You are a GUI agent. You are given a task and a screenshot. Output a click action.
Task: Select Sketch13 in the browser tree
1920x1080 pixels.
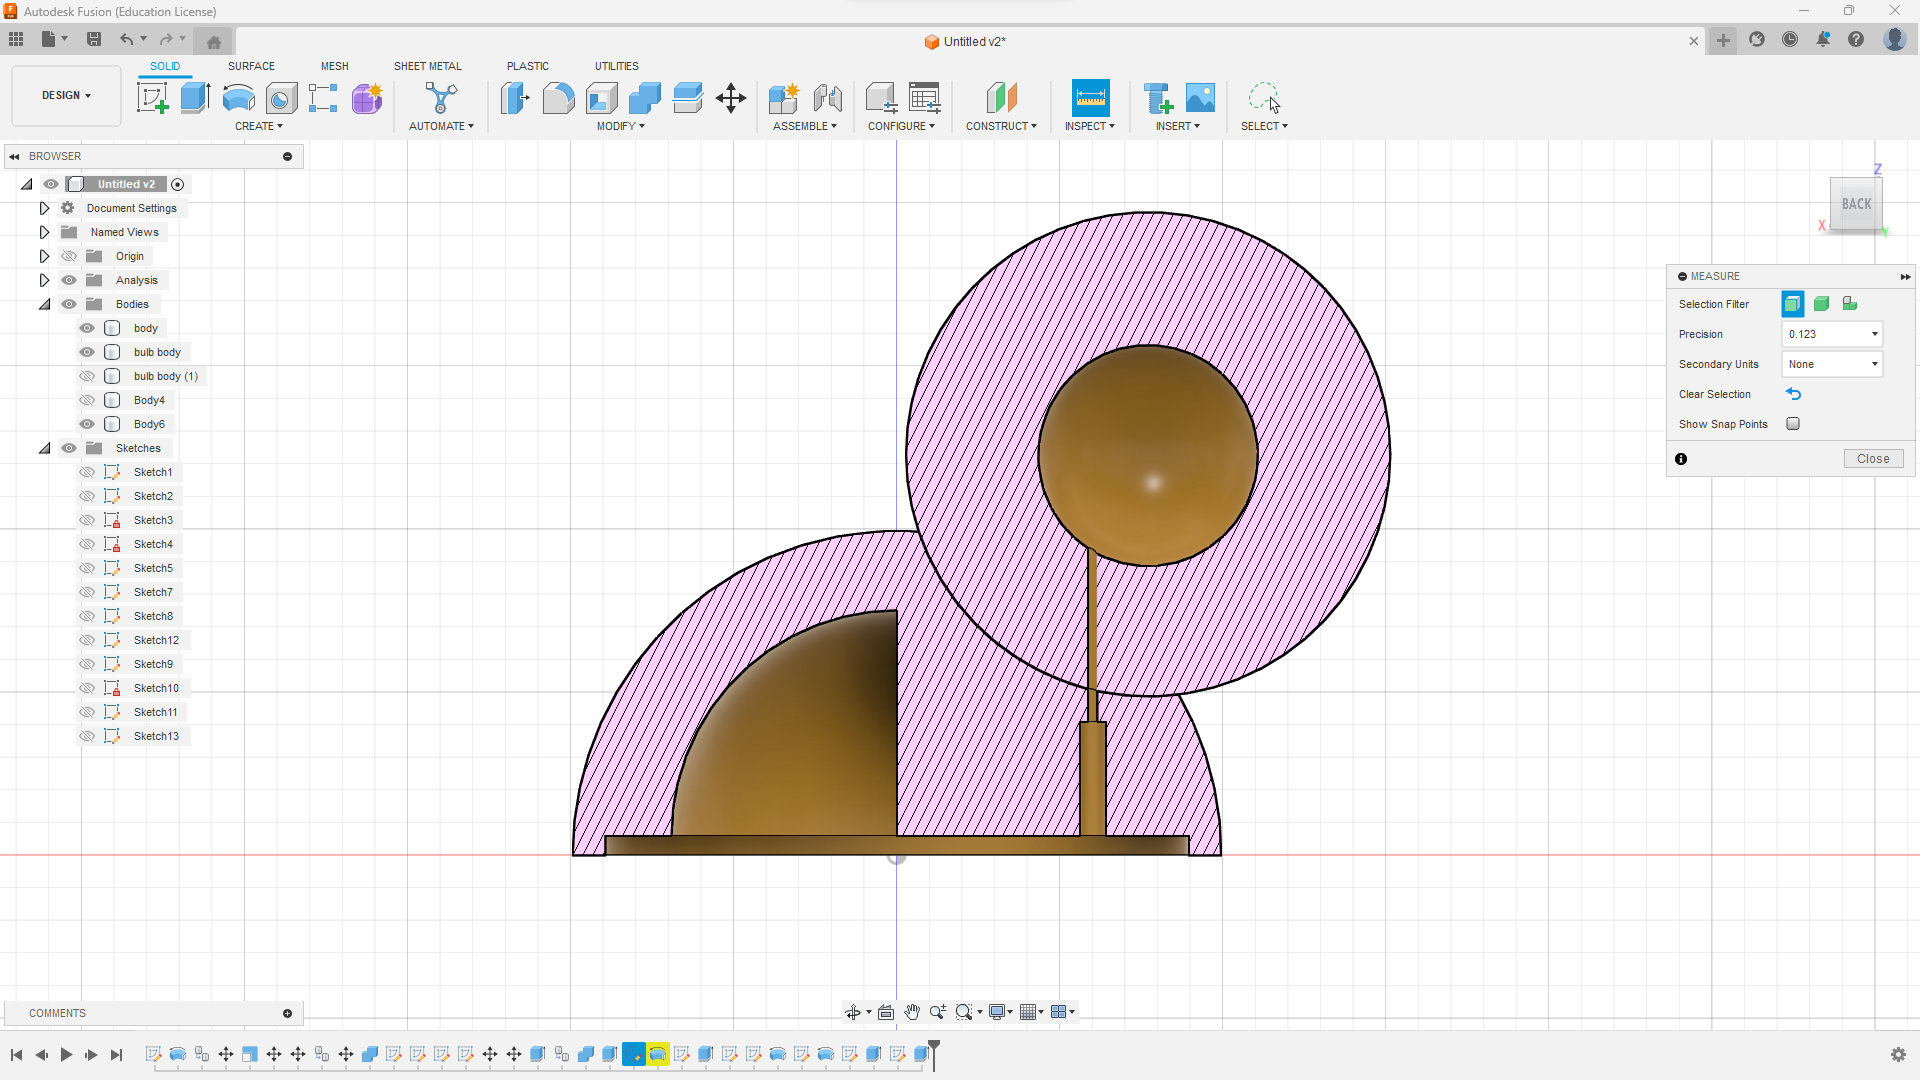(156, 736)
